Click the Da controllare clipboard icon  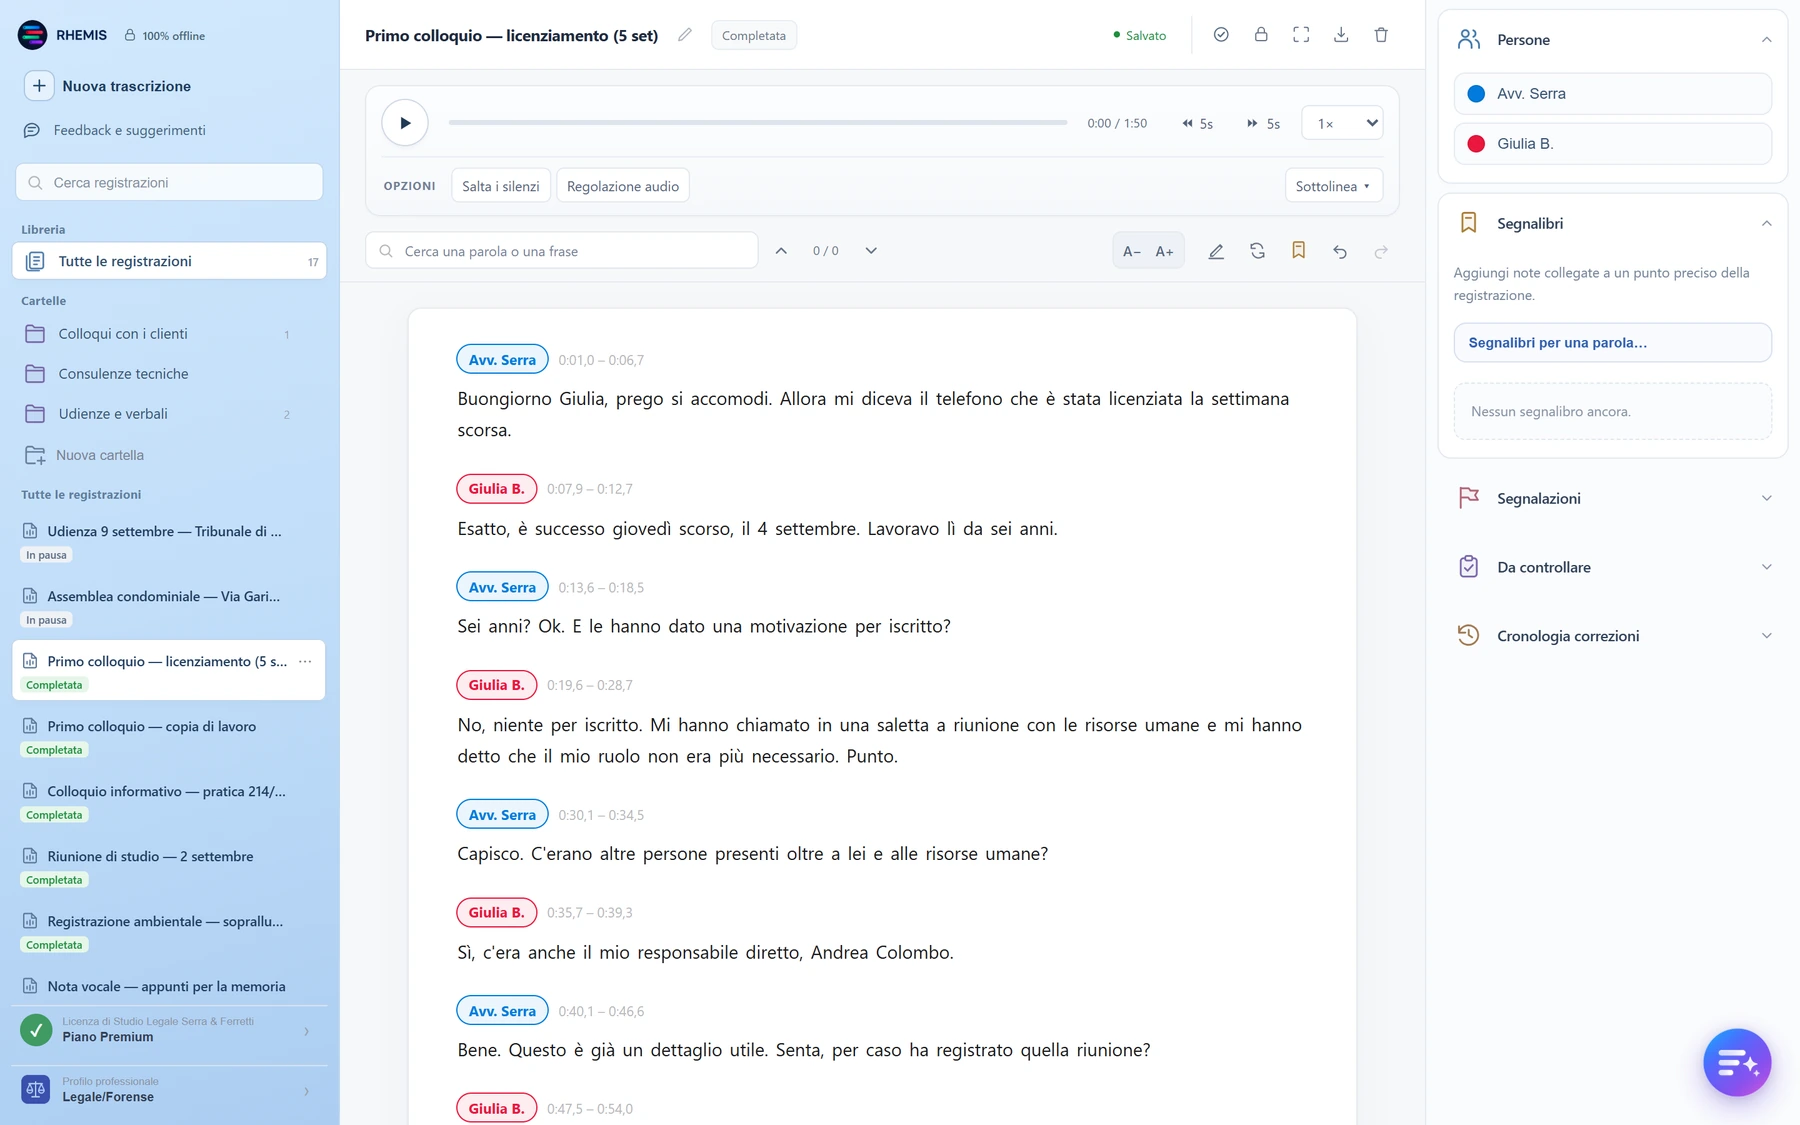tap(1468, 567)
